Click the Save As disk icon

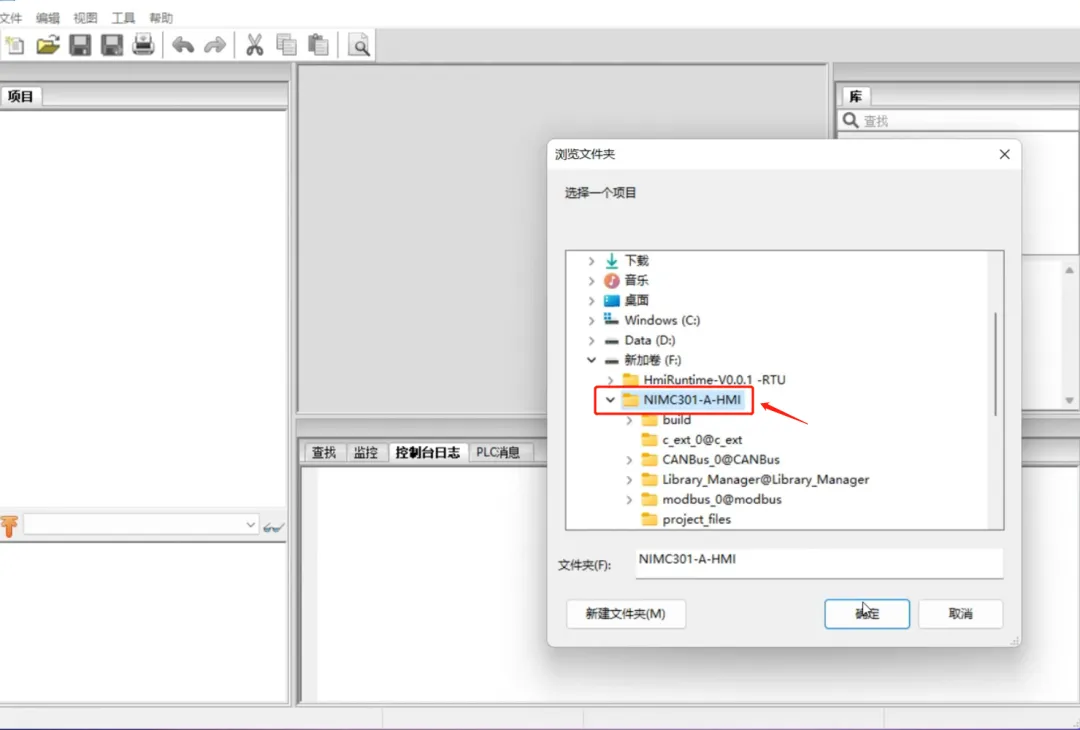(112, 45)
